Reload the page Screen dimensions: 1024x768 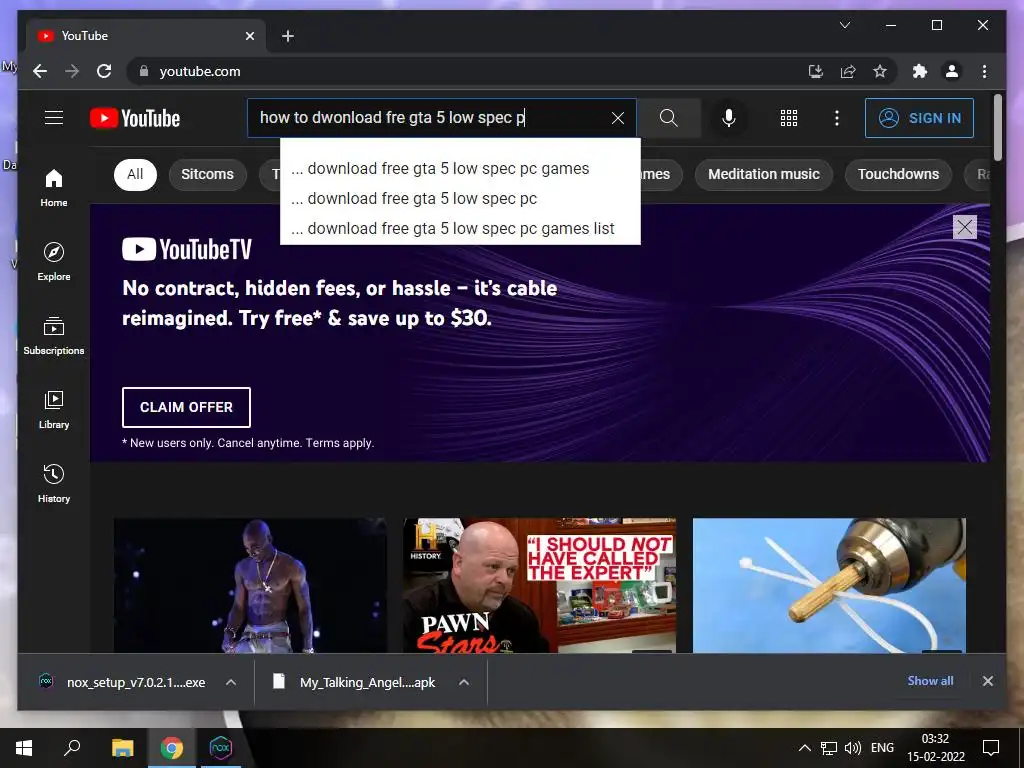(104, 71)
